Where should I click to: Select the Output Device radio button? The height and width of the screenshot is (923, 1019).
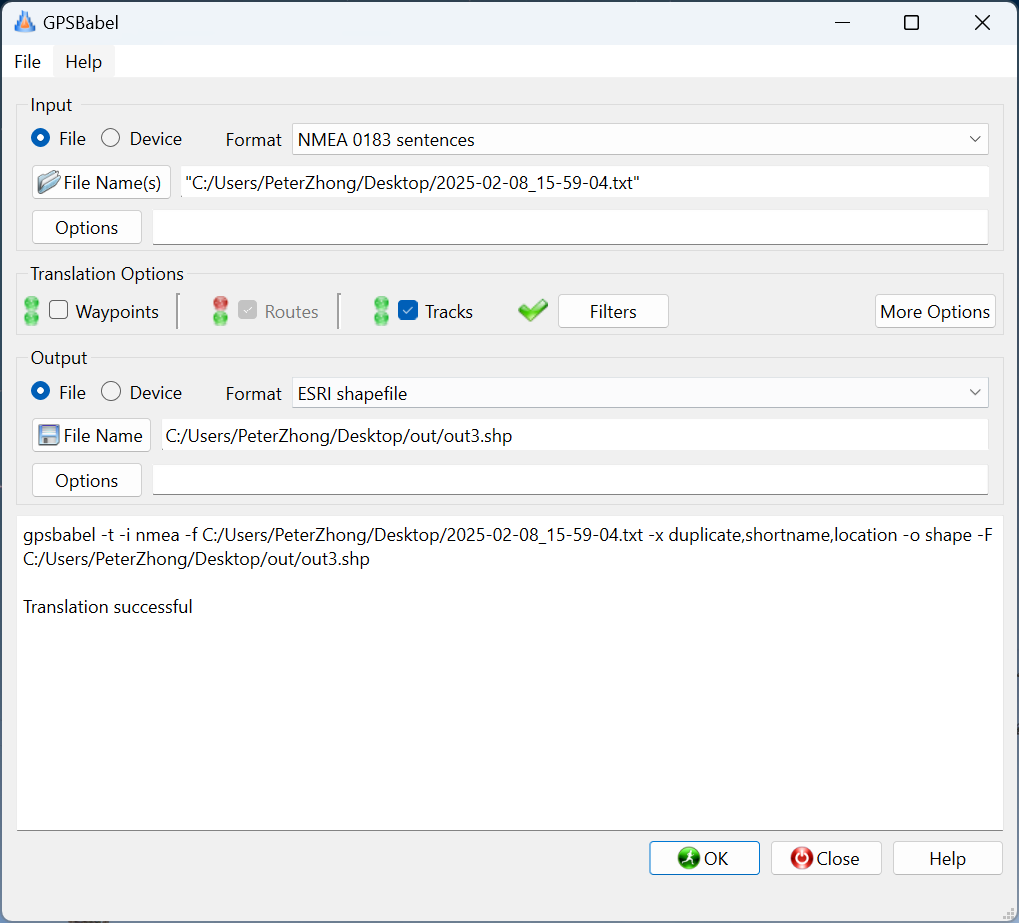pyautogui.click(x=110, y=391)
